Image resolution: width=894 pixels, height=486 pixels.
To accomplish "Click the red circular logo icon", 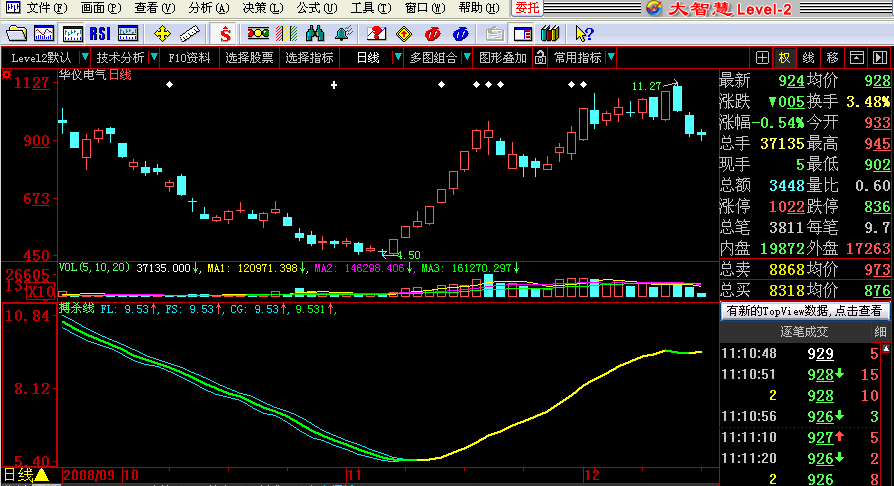I will point(433,34).
